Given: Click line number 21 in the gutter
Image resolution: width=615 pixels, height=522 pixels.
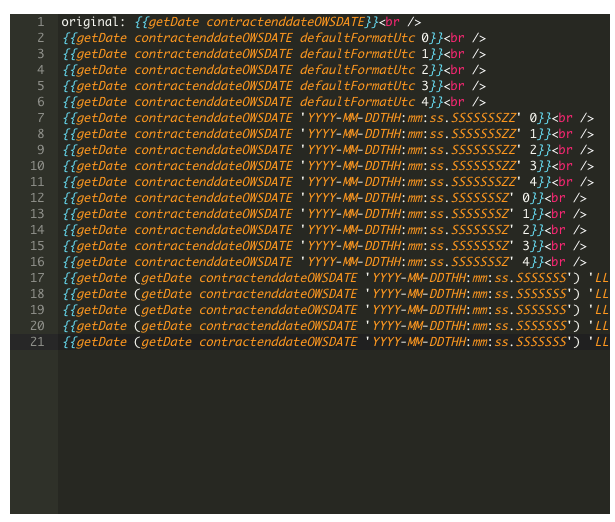Looking at the screenshot, I should (37, 342).
